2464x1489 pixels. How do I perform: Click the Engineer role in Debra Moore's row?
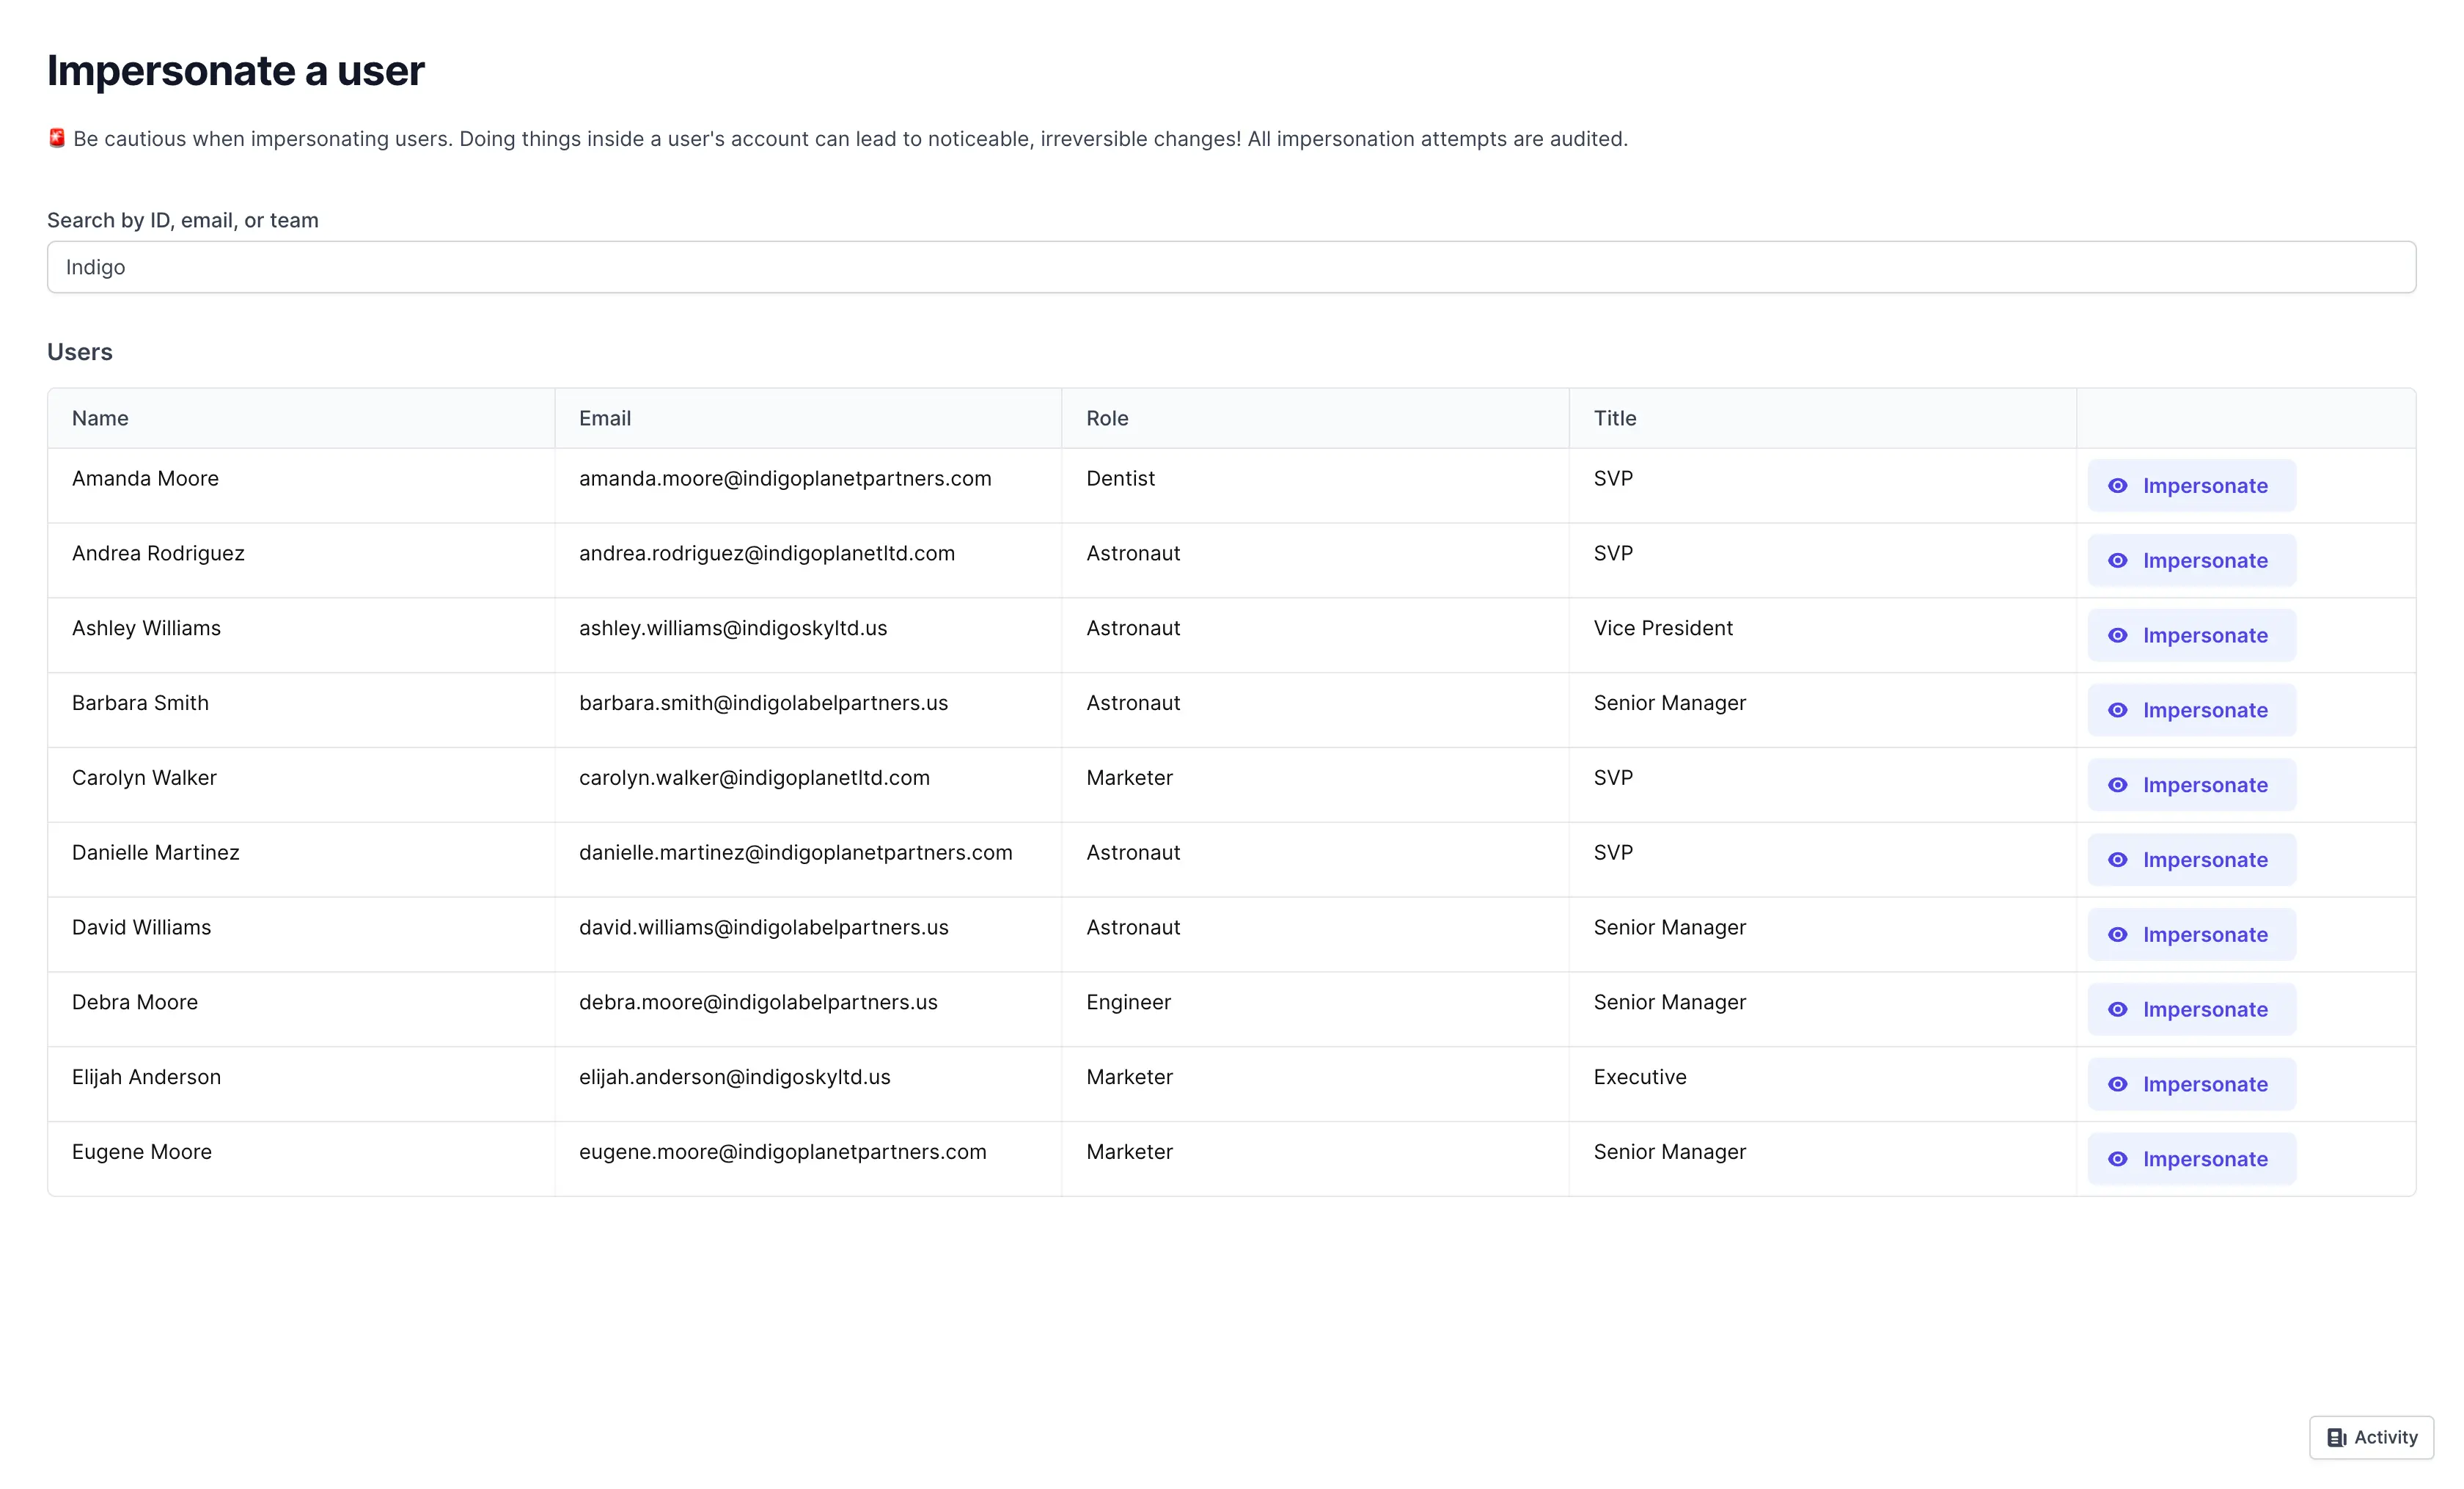(x=1128, y=1002)
